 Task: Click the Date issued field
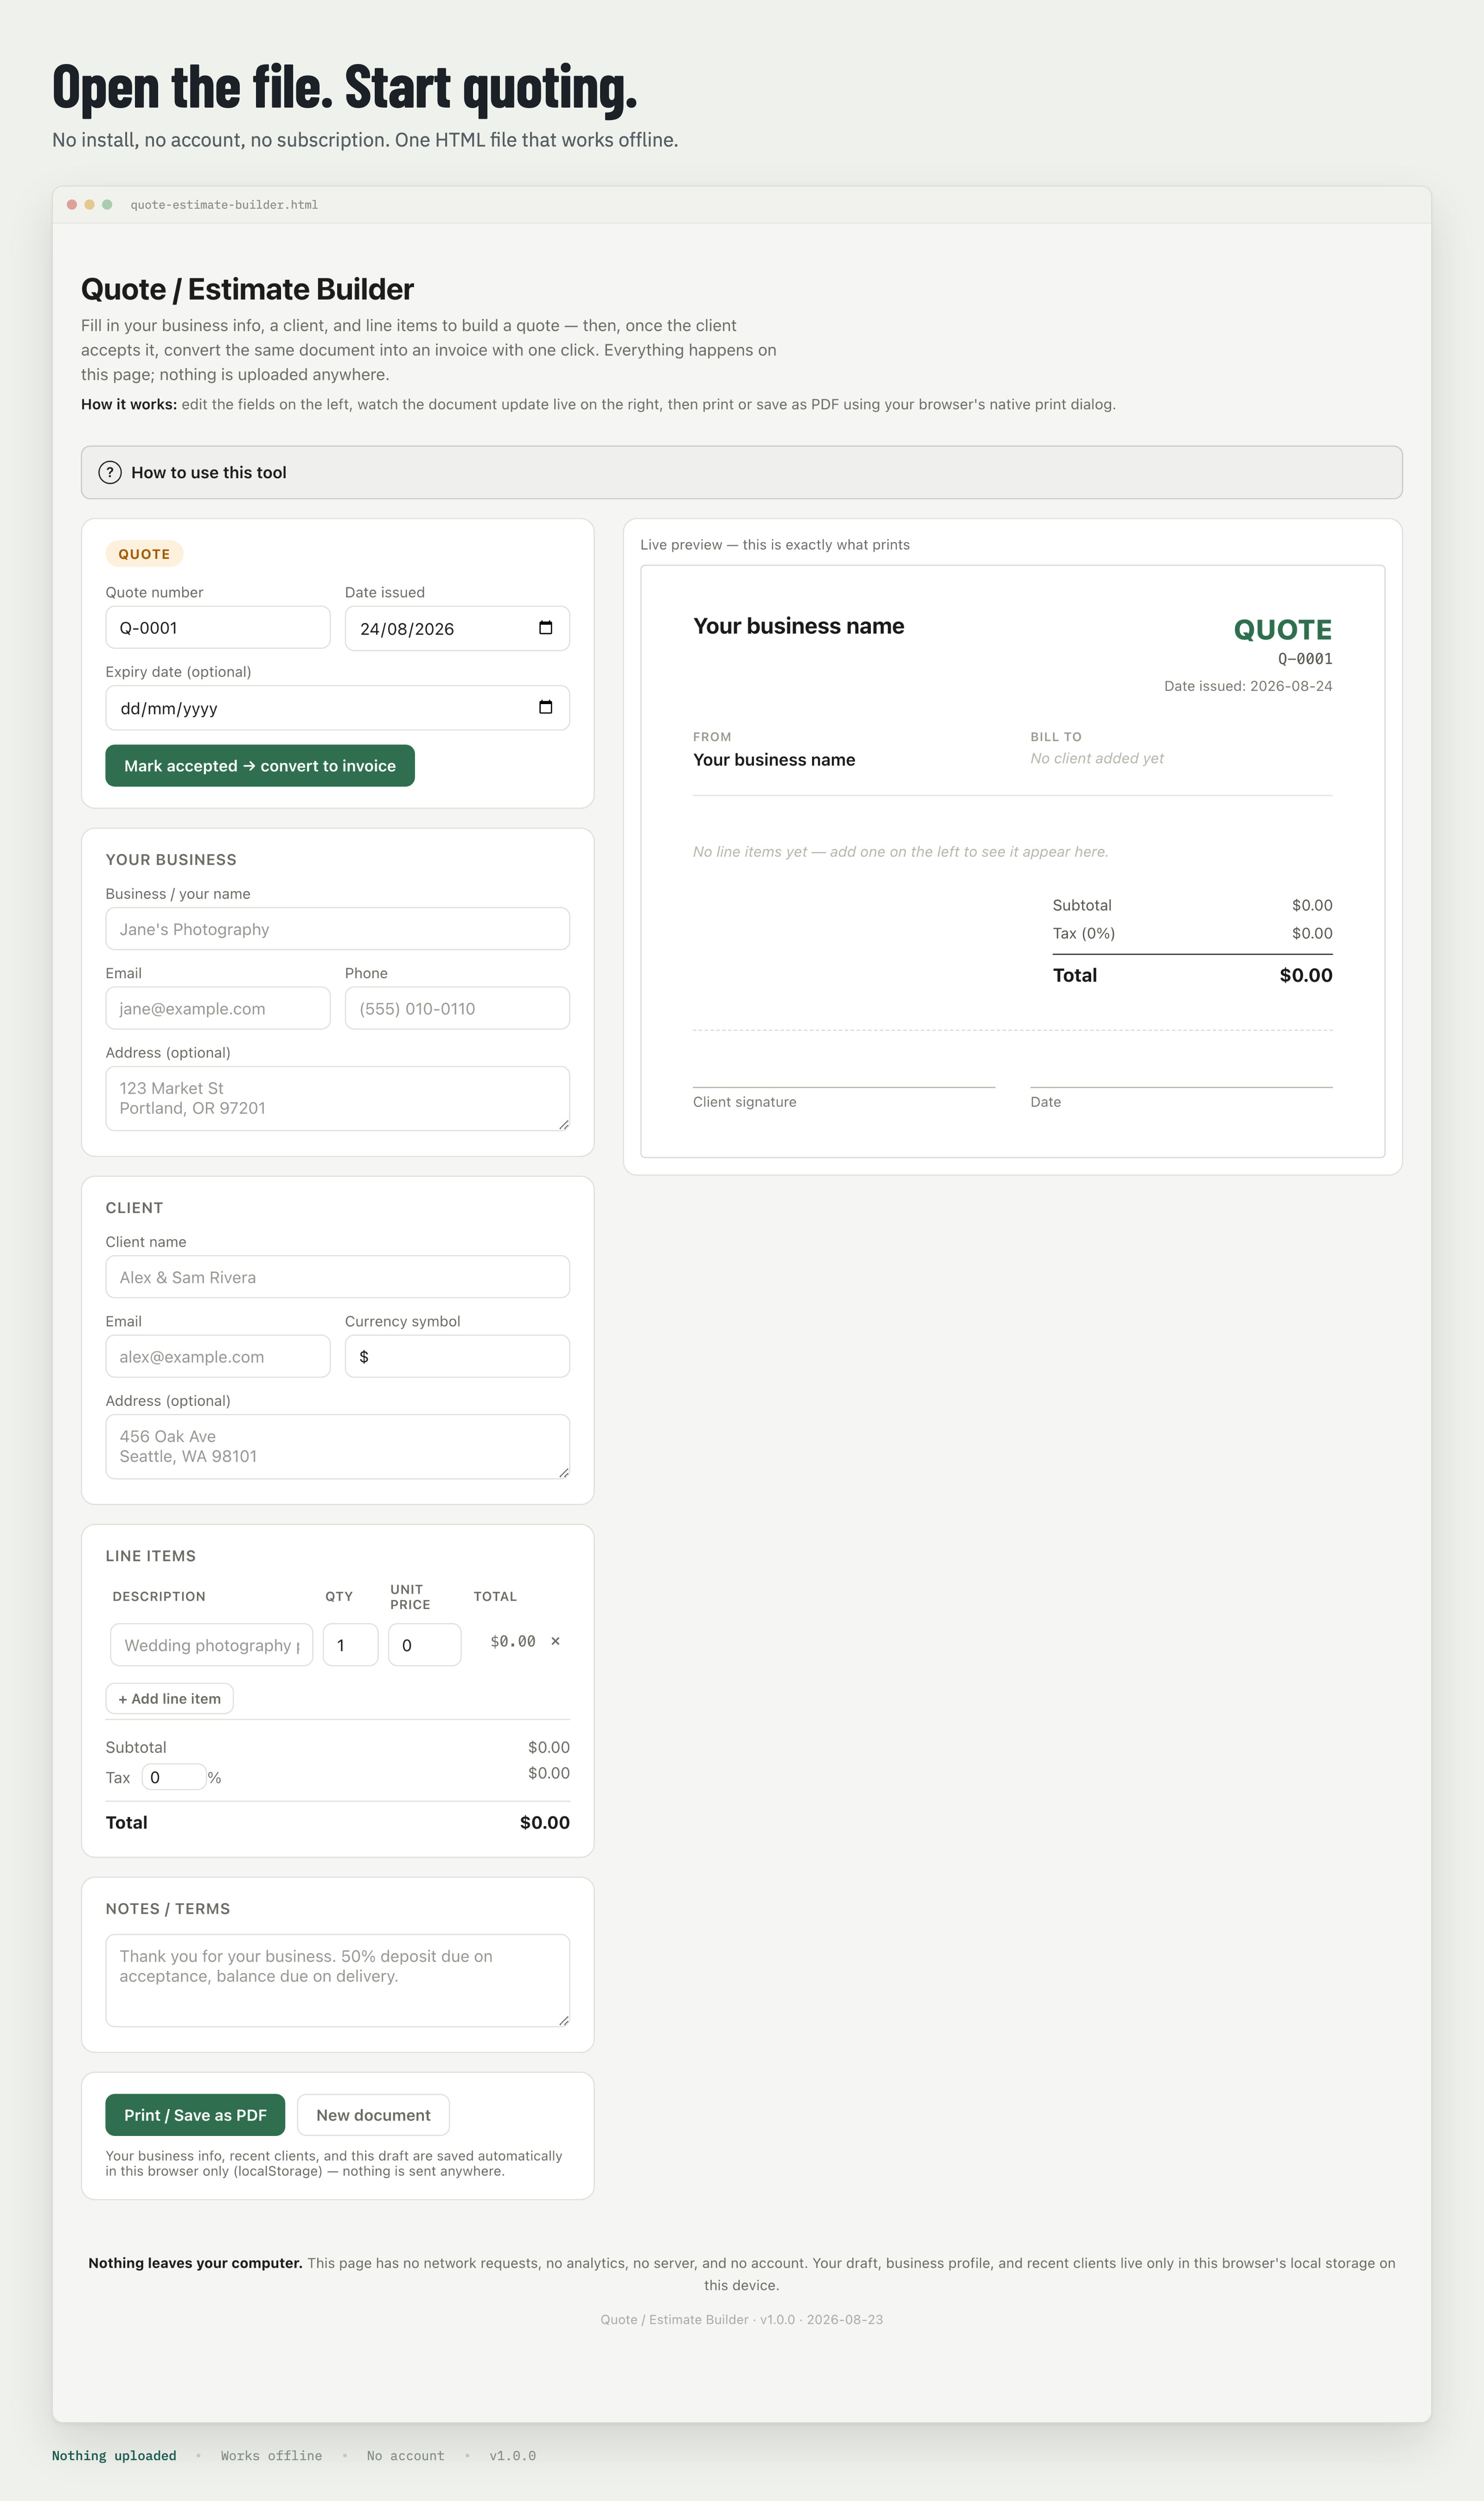click(x=457, y=628)
